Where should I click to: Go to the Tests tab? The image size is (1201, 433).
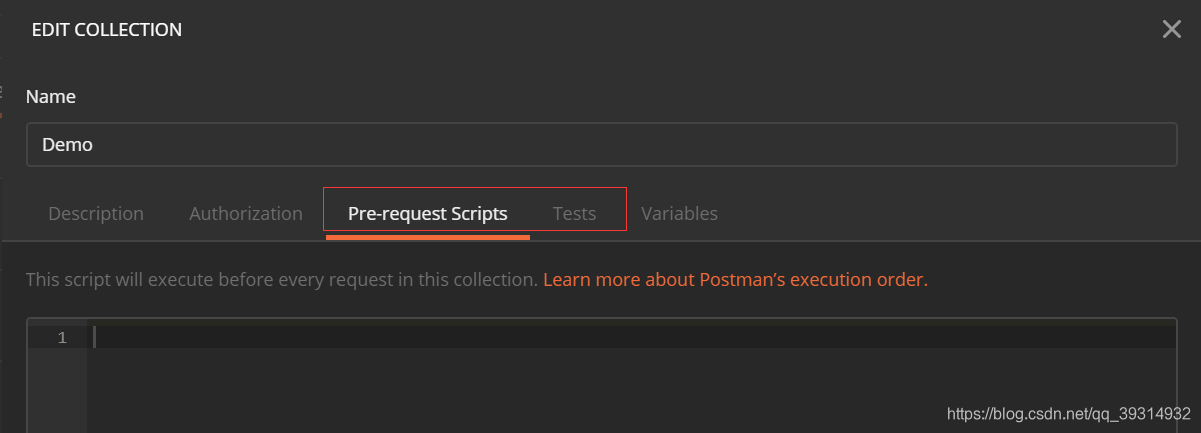574,213
